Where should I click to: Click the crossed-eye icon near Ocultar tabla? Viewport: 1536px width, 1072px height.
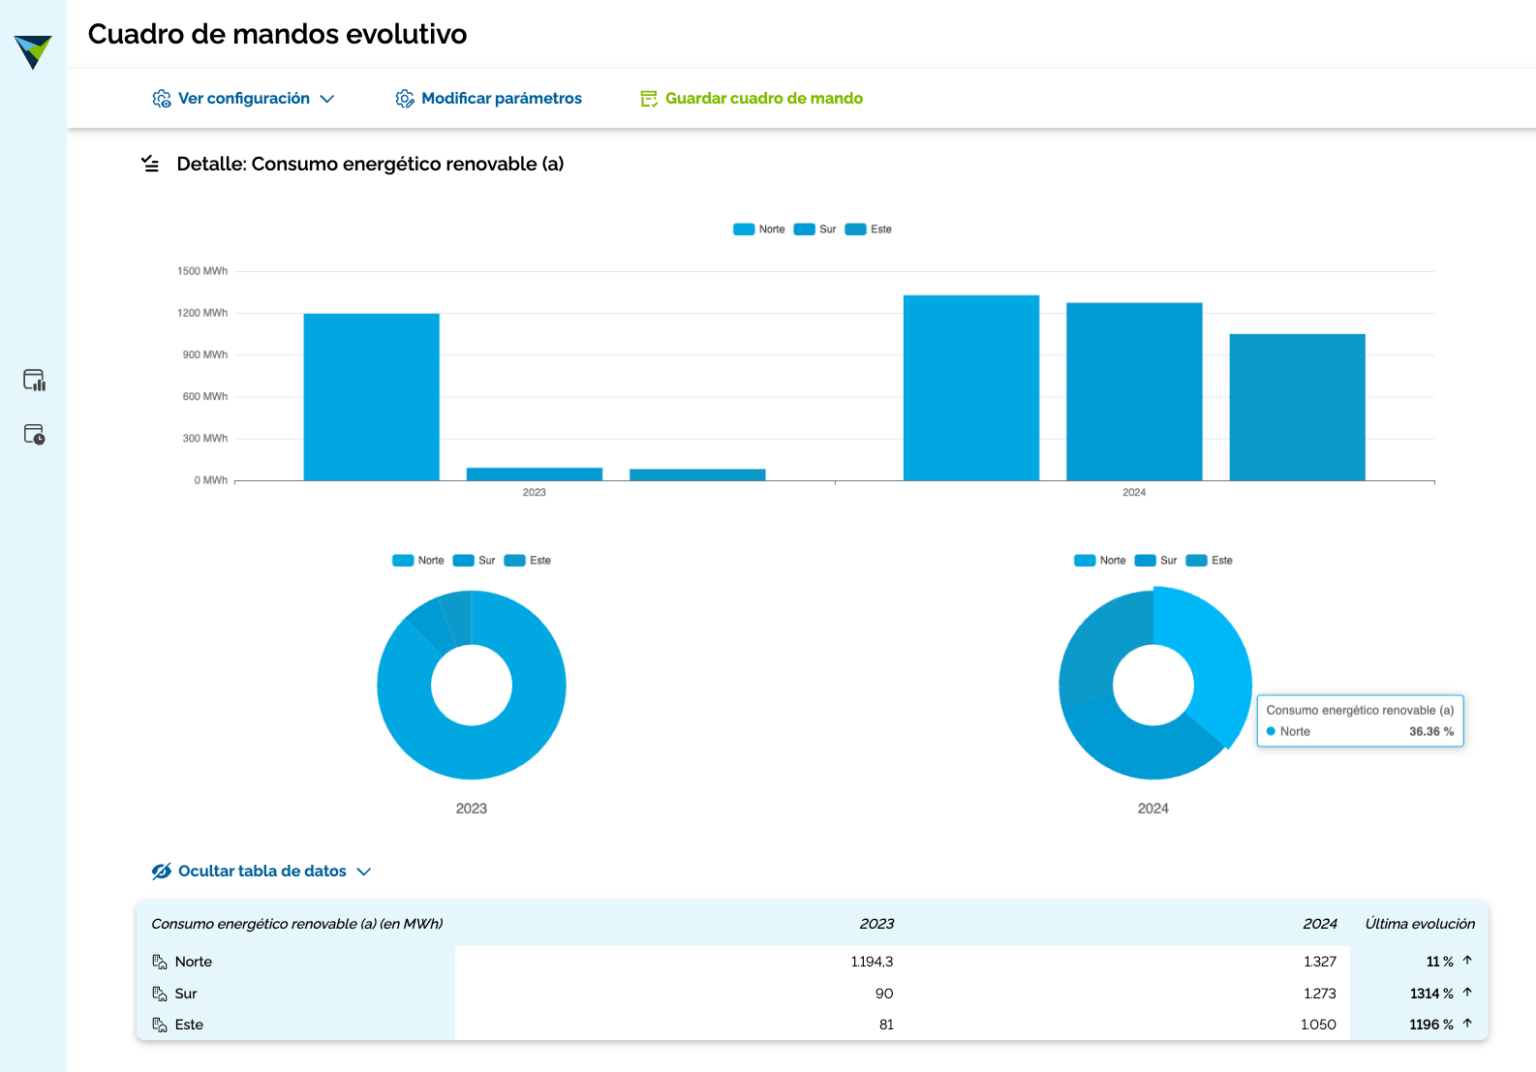click(x=160, y=871)
